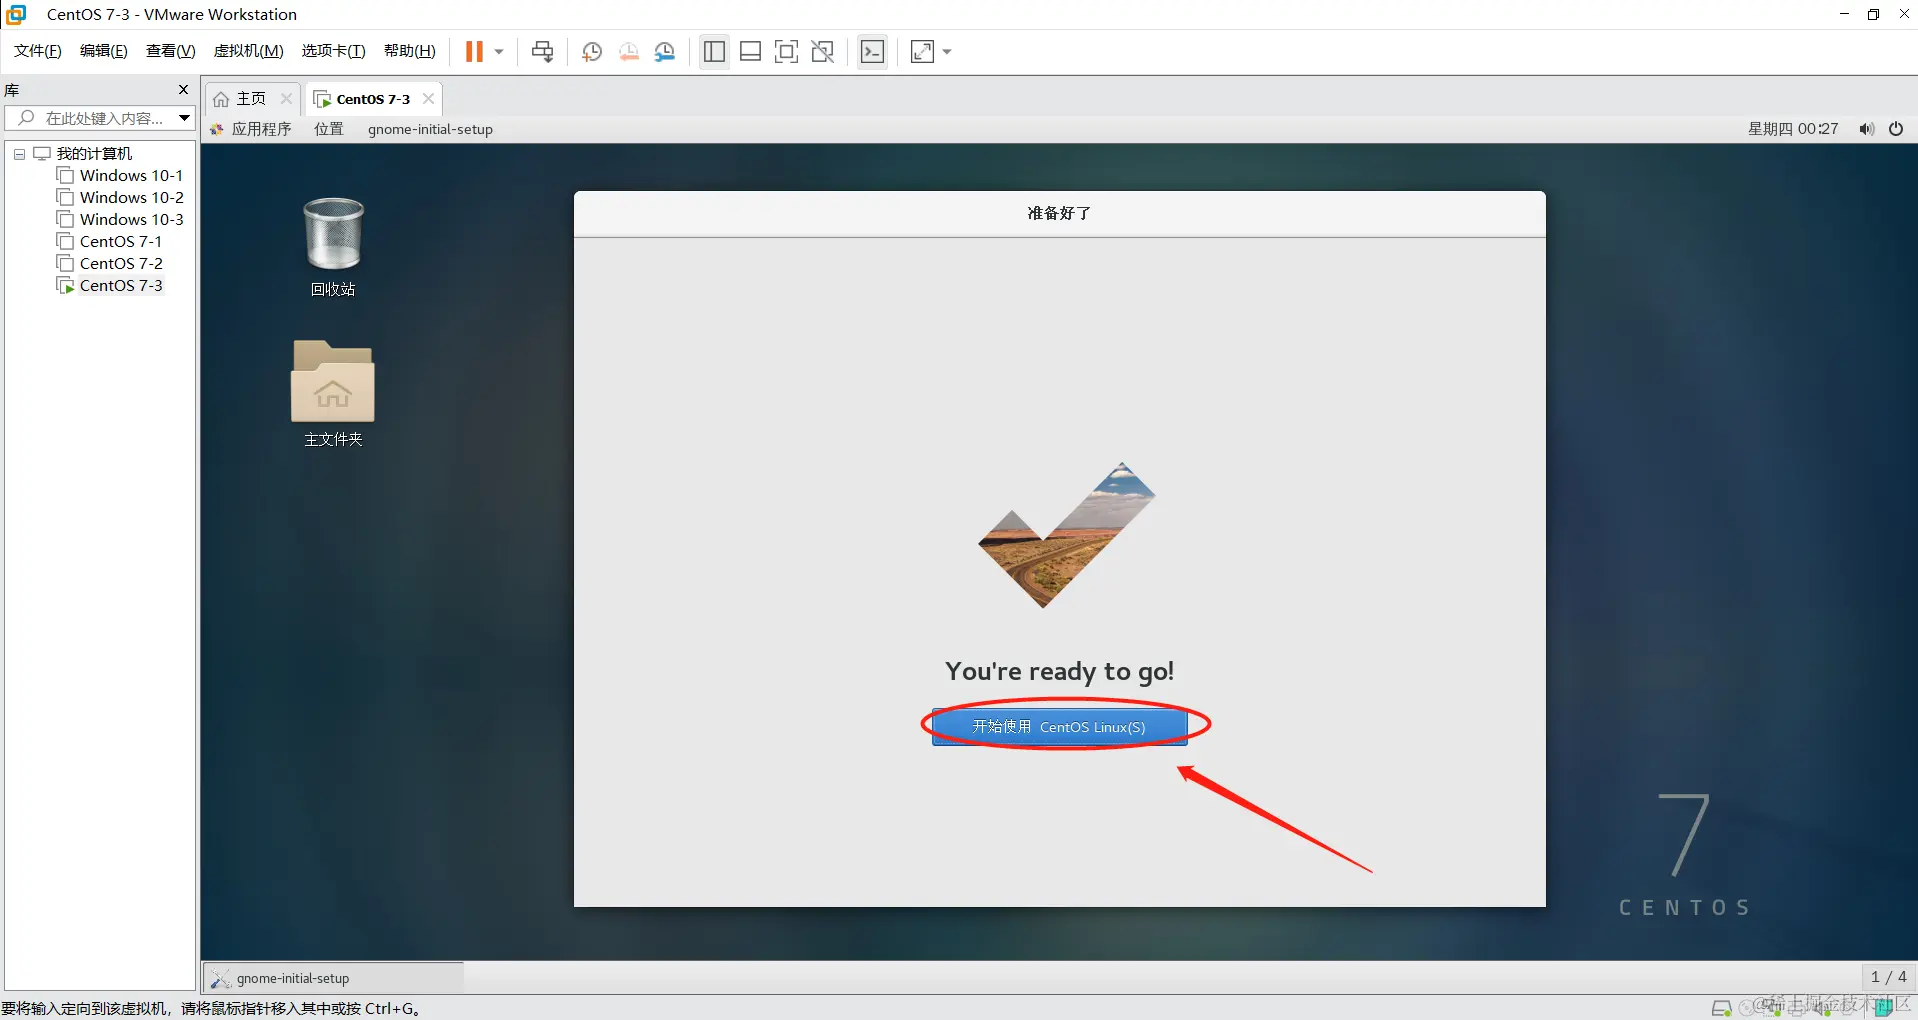Select CentOS 7-2 in the library
This screenshot has height=1020, width=1918.
pyautogui.click(x=120, y=264)
